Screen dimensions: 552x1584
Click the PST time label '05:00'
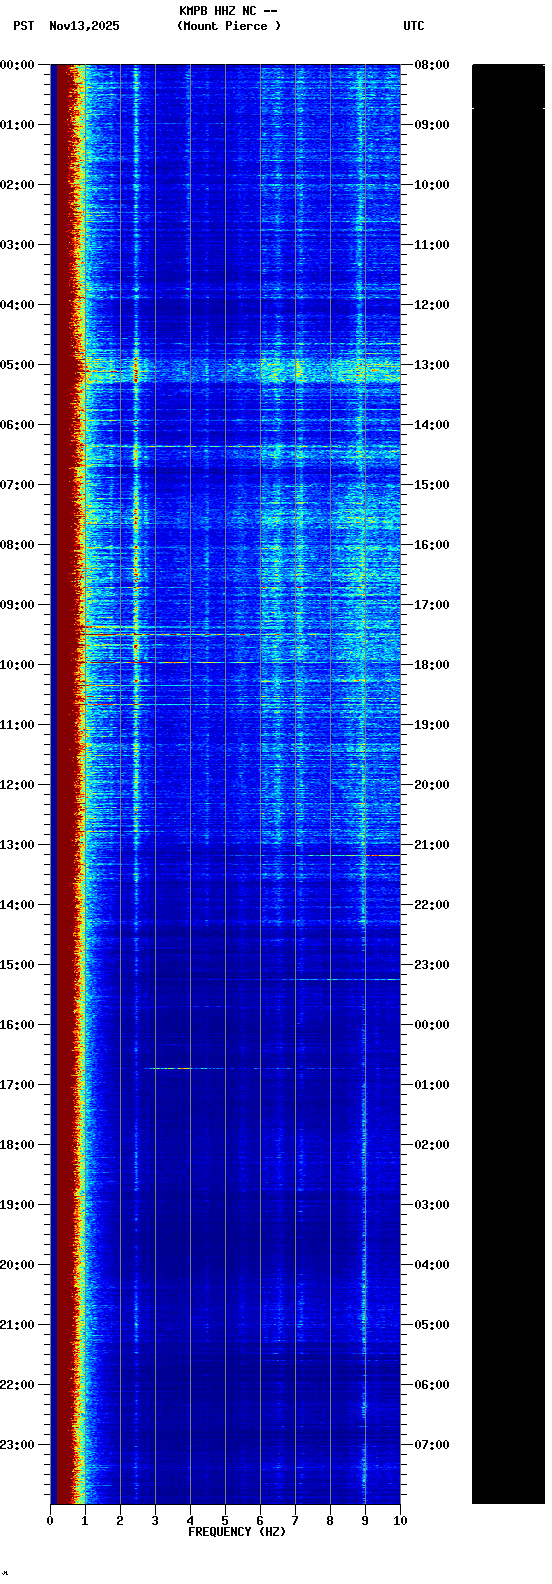tap(17, 365)
